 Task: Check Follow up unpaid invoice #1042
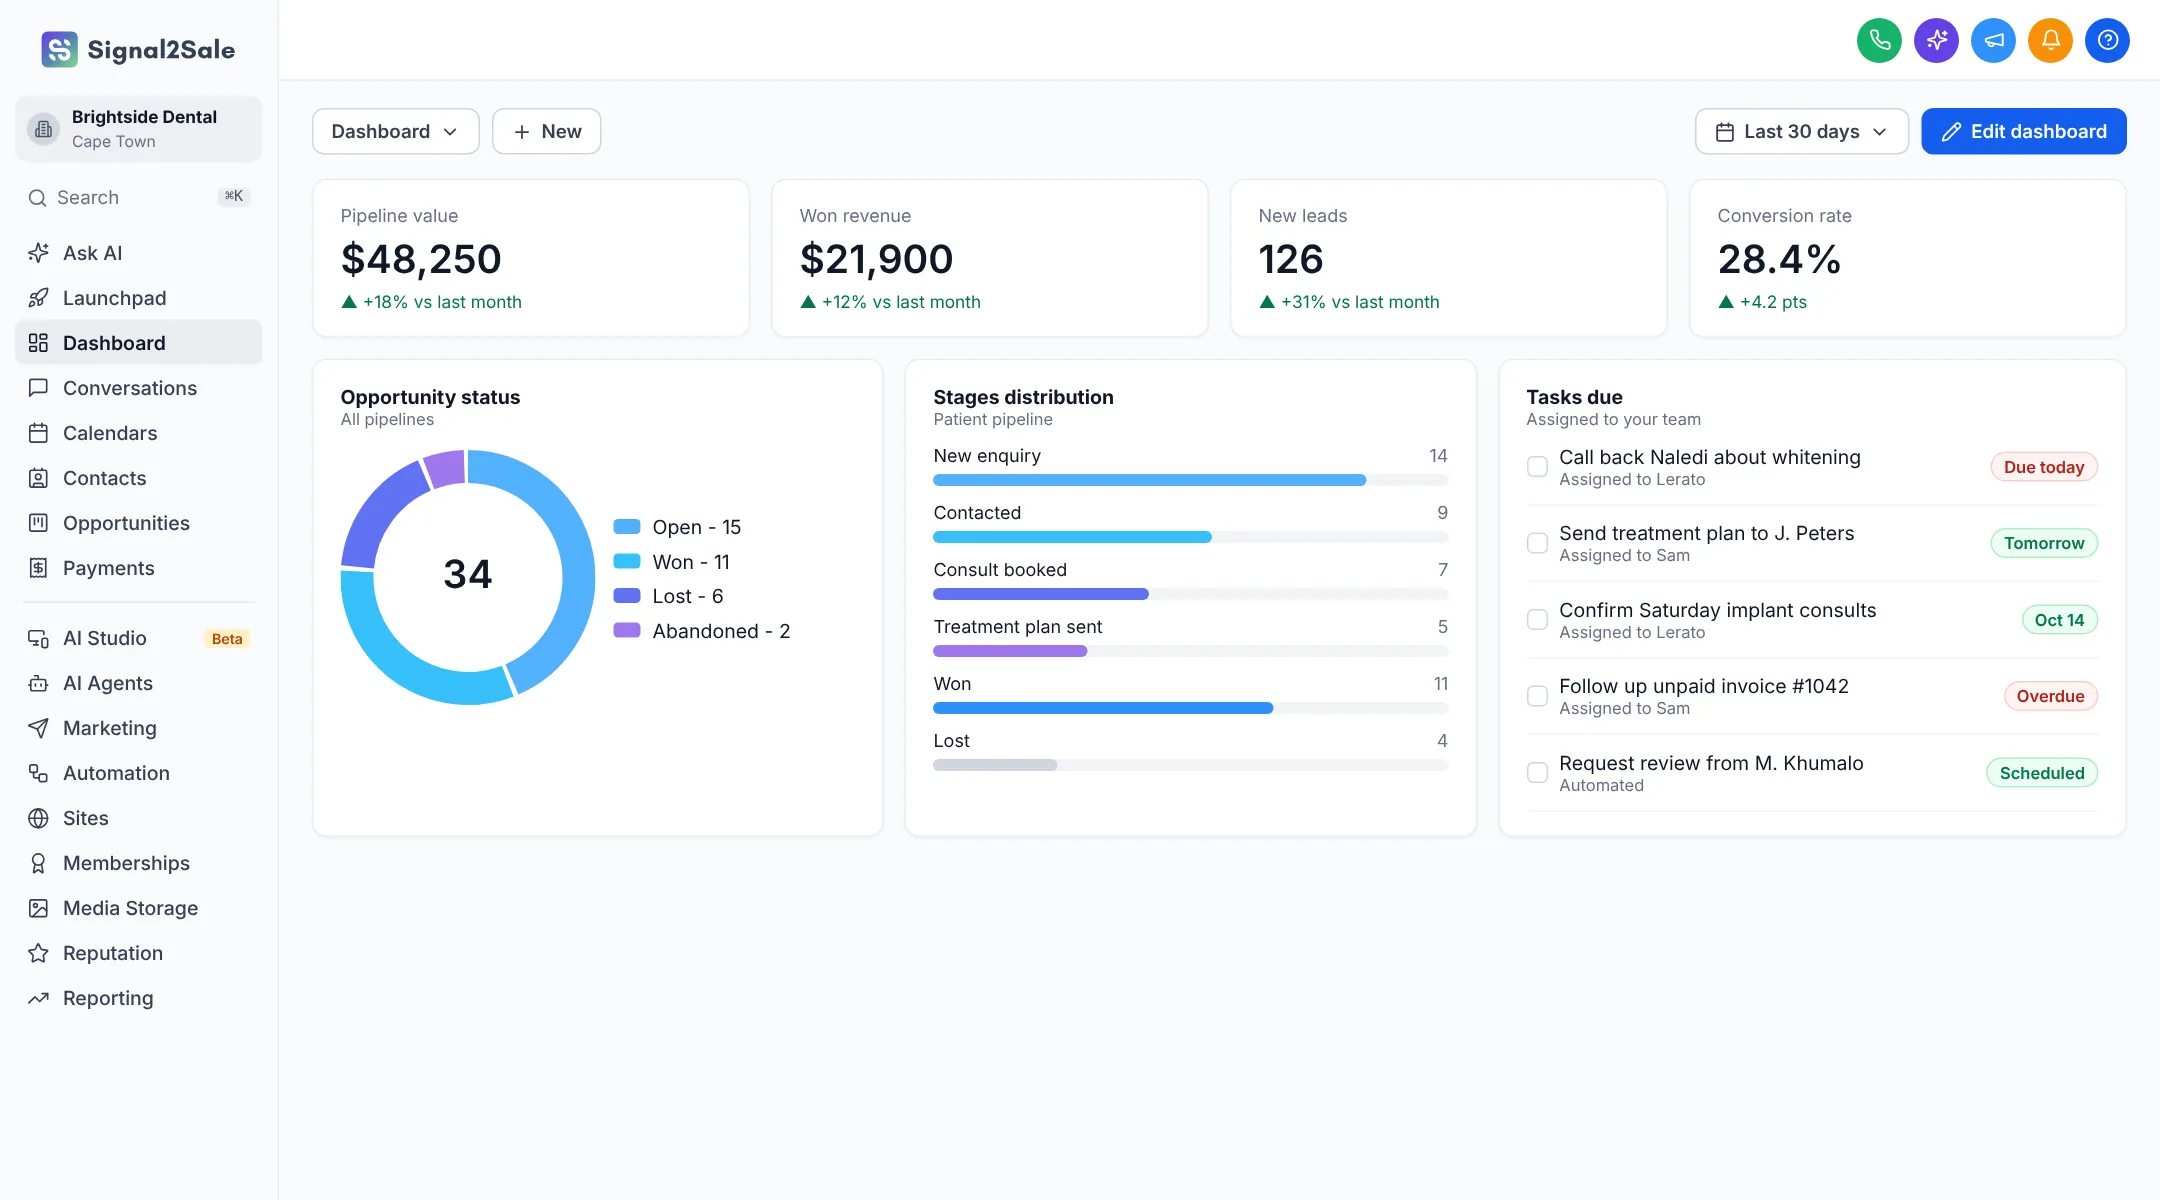point(1537,696)
